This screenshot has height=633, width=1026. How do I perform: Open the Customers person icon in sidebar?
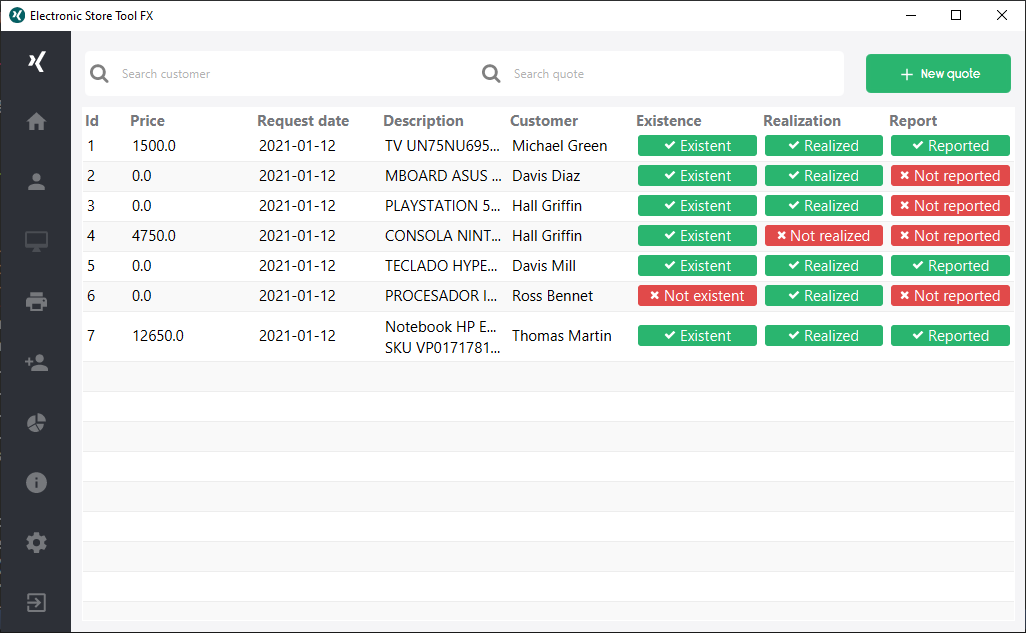click(36, 181)
